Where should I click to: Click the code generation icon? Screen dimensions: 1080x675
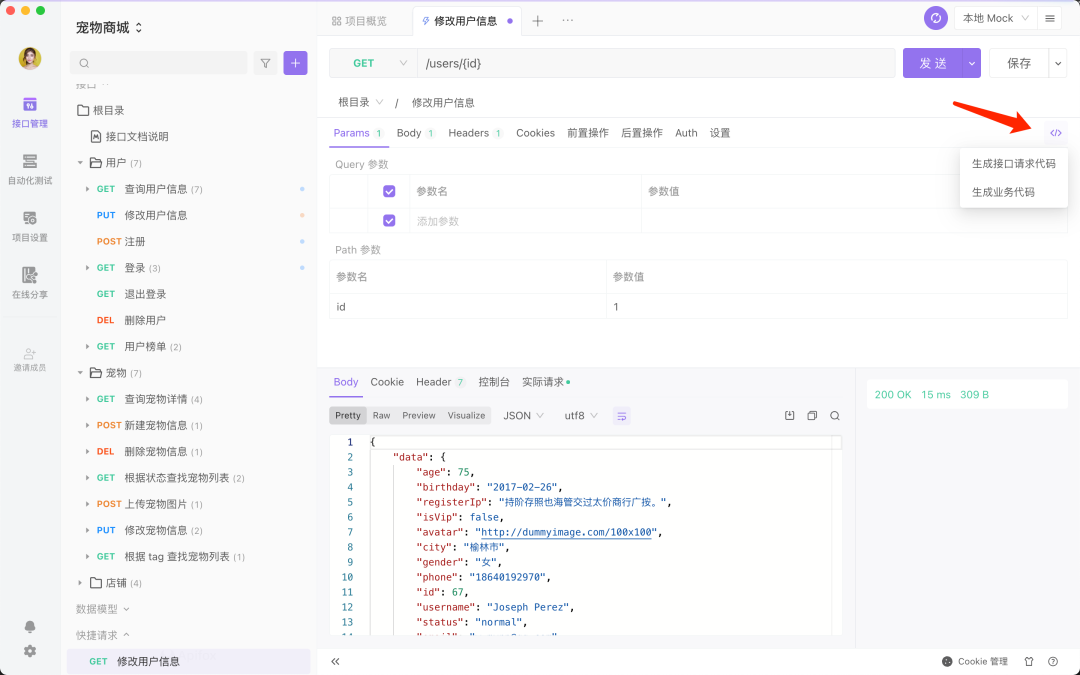coord(1055,133)
